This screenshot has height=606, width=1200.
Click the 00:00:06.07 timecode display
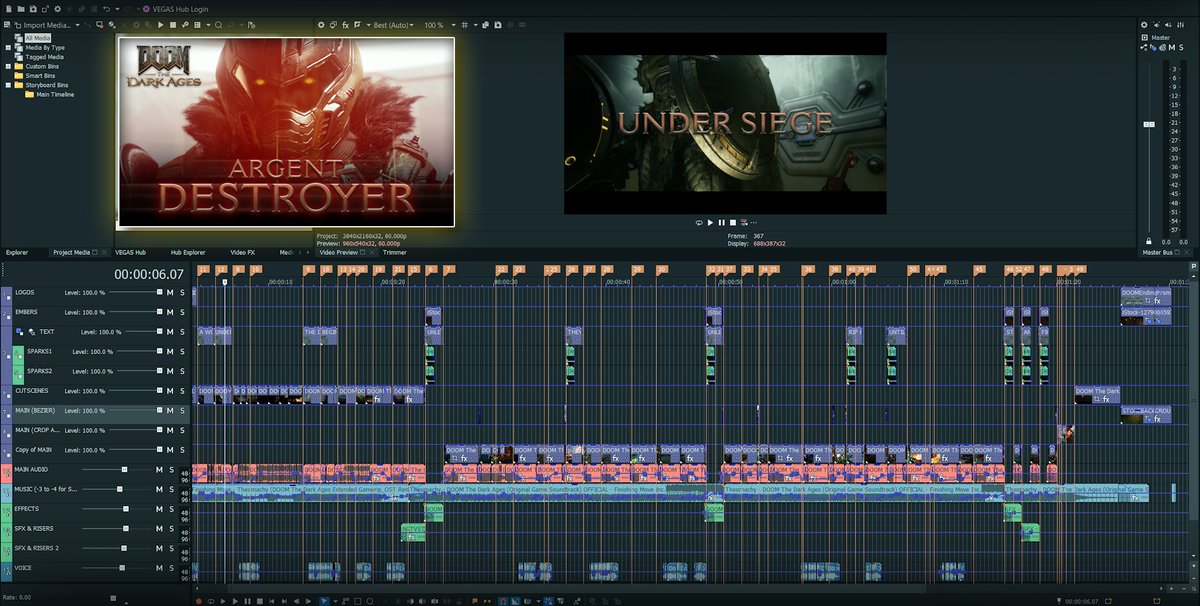(148, 273)
